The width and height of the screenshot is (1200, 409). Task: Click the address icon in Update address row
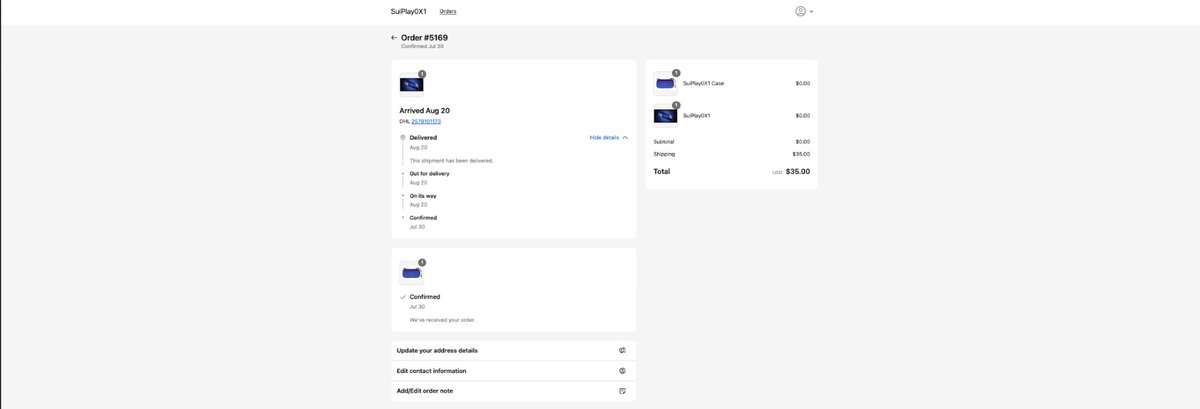tap(622, 351)
